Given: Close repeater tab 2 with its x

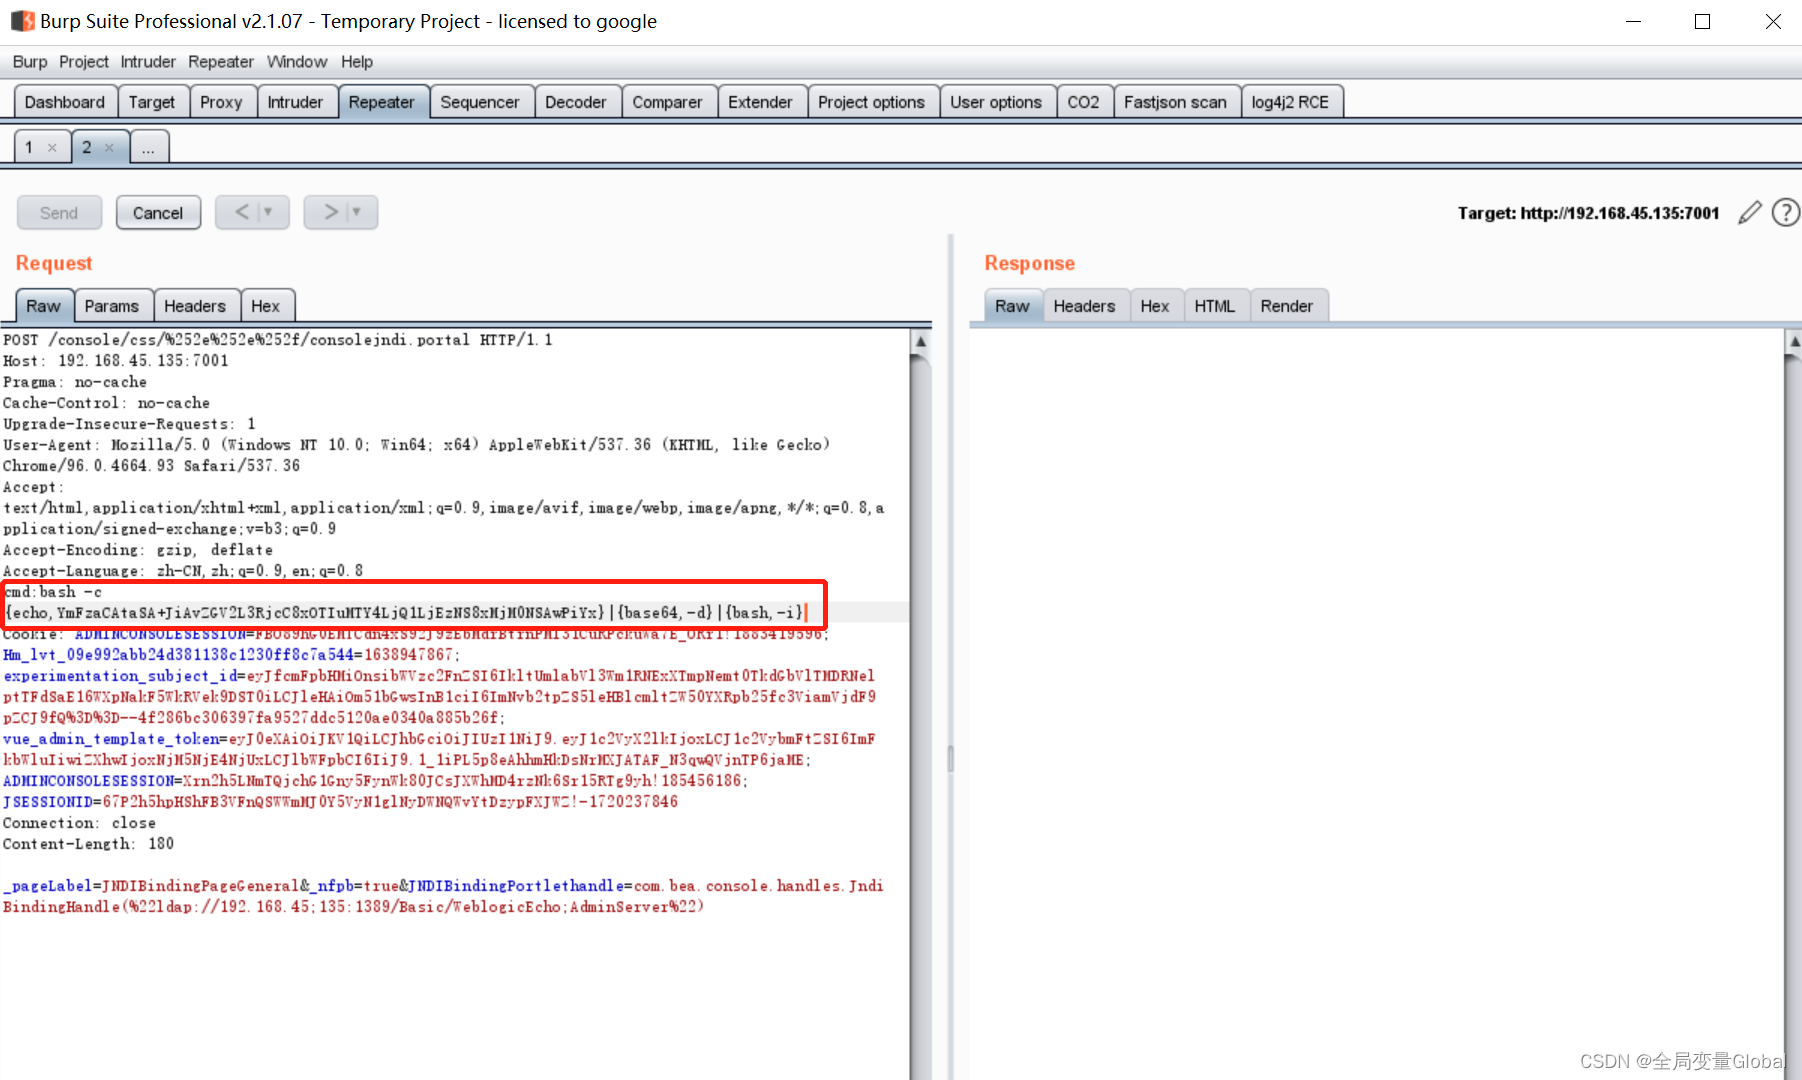Looking at the screenshot, I should 109,148.
